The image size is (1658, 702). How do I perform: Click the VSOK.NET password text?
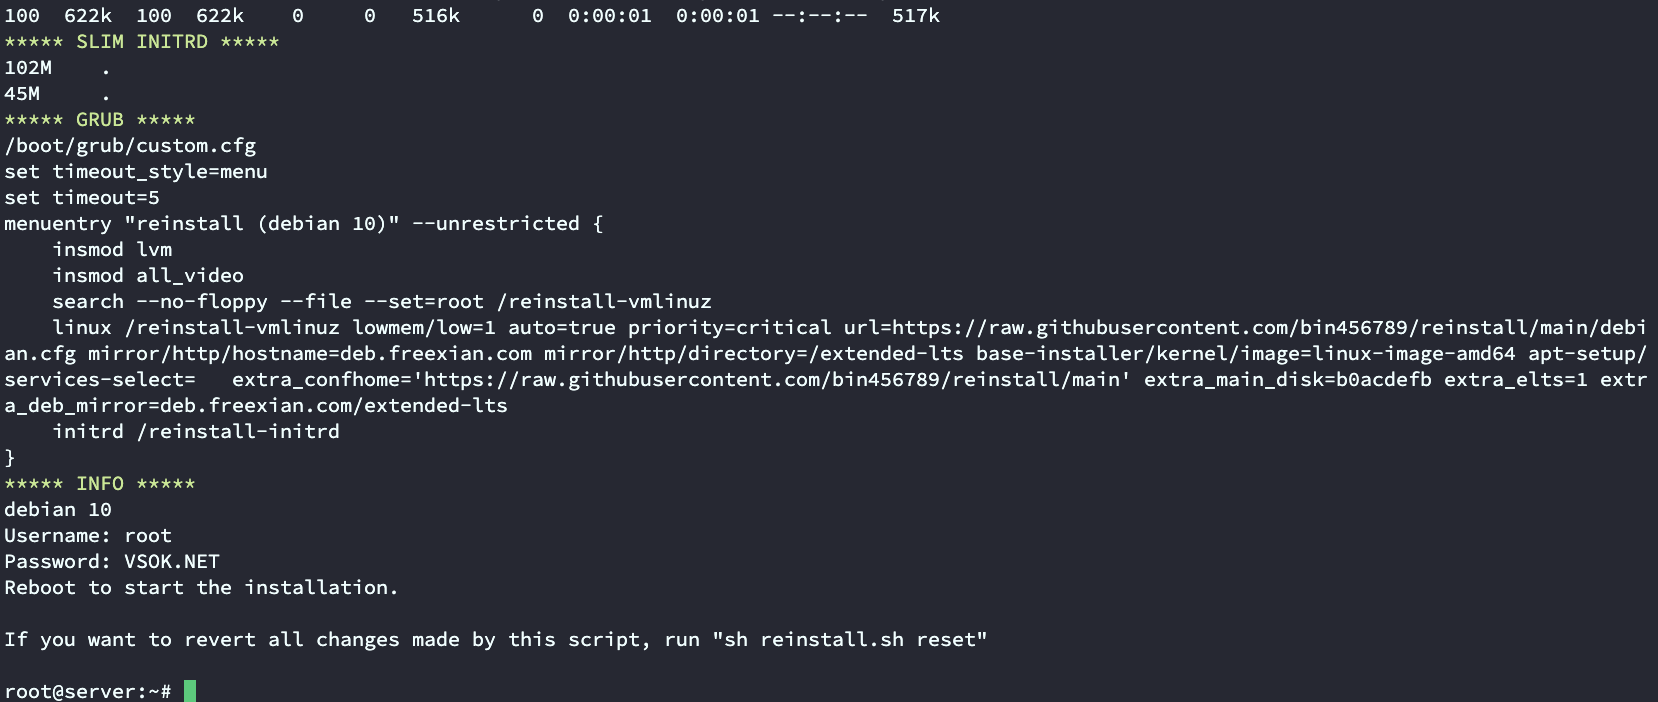tap(171, 562)
